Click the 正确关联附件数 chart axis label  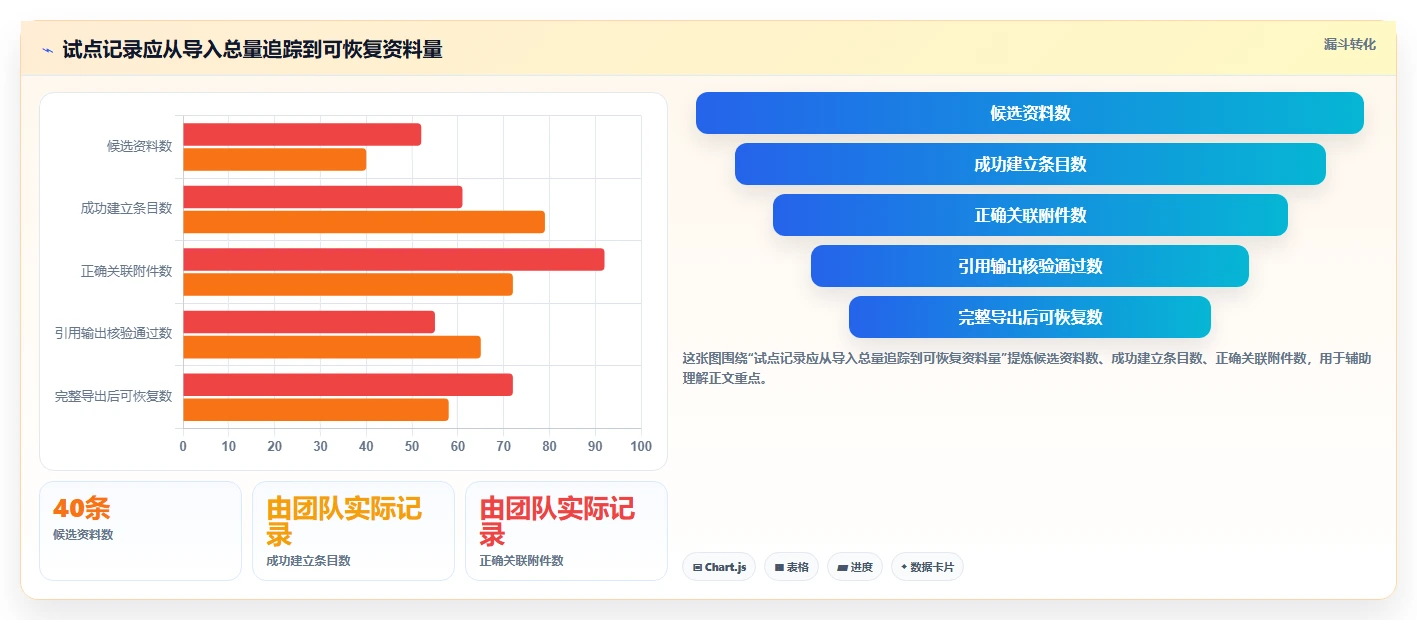(x=126, y=271)
